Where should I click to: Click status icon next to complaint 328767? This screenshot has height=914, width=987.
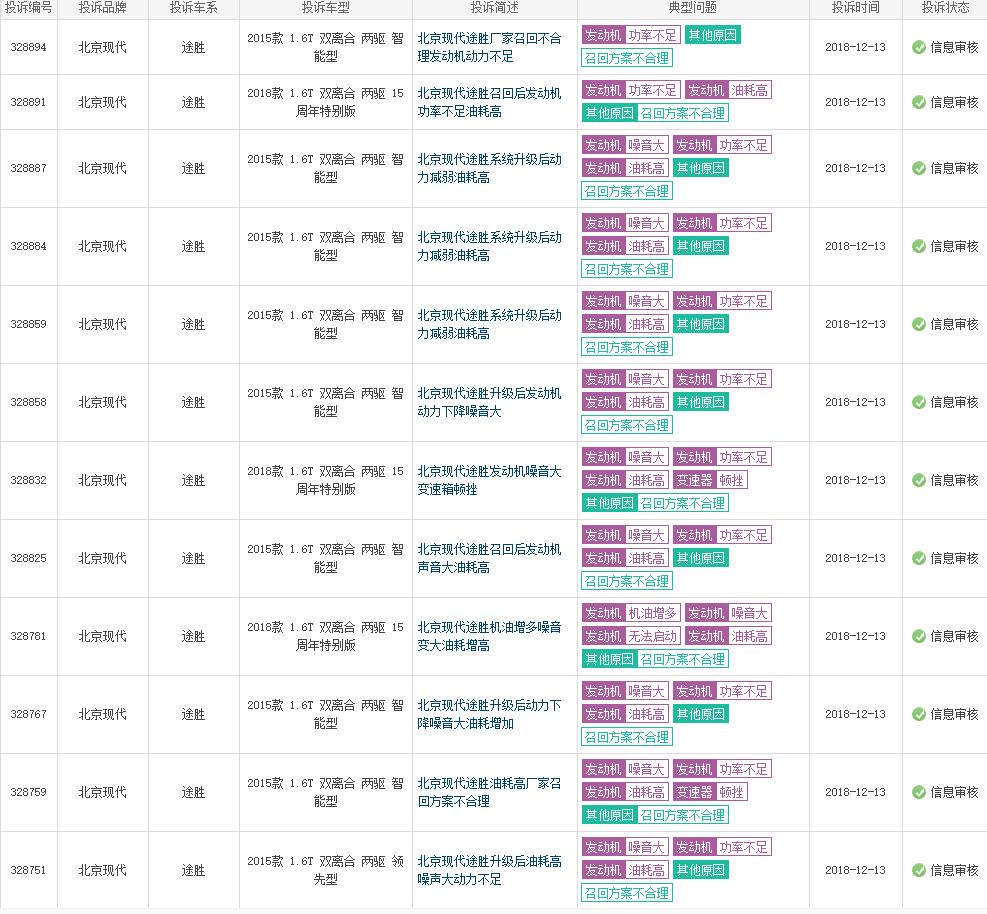click(918, 714)
